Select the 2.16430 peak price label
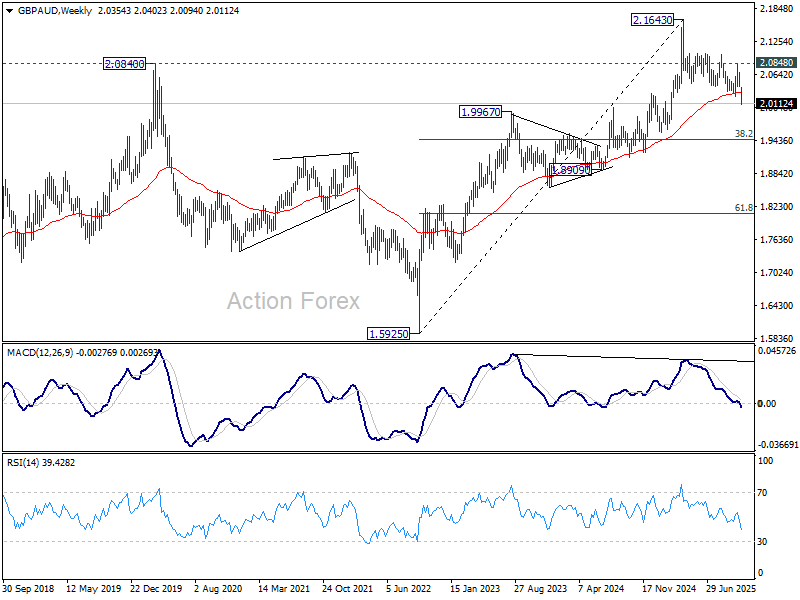This screenshot has height=600, width=800. [658, 20]
